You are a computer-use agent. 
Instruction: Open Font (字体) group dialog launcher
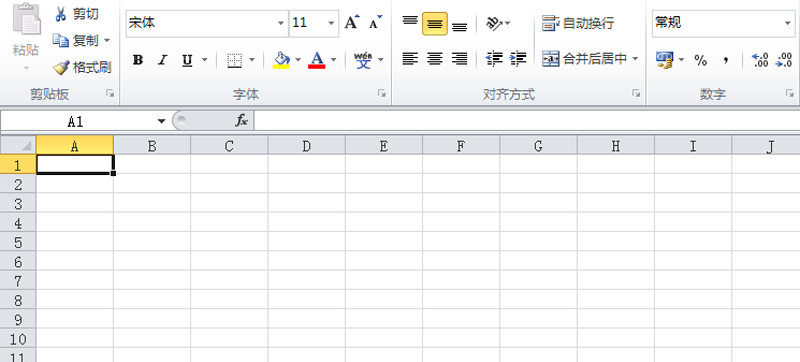click(382, 93)
